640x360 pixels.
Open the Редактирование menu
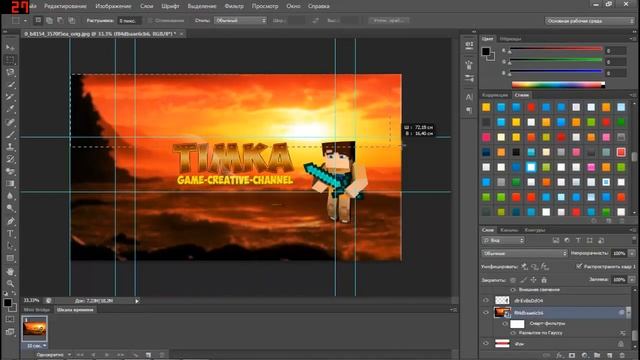point(65,6)
